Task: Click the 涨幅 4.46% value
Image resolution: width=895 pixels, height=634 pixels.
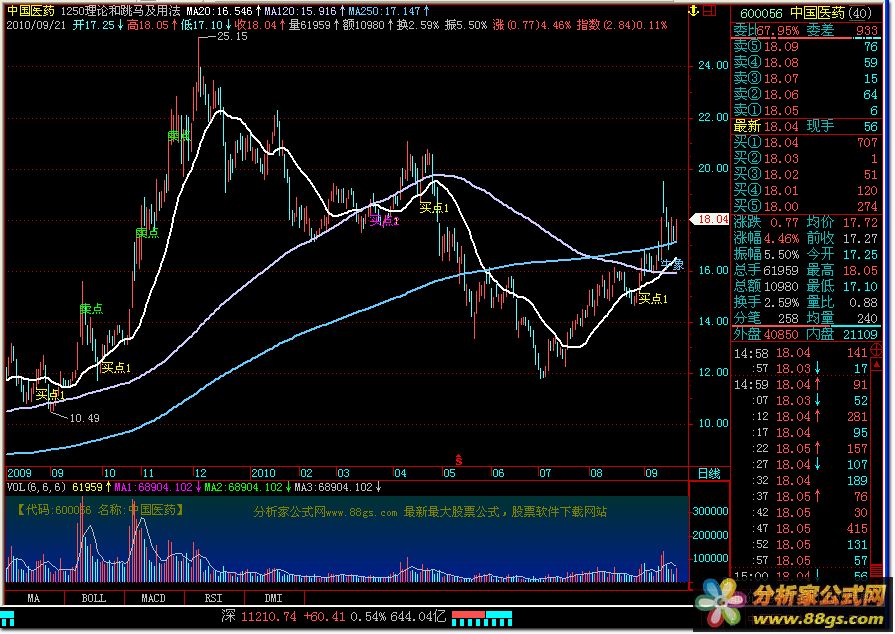Action: [x=781, y=238]
